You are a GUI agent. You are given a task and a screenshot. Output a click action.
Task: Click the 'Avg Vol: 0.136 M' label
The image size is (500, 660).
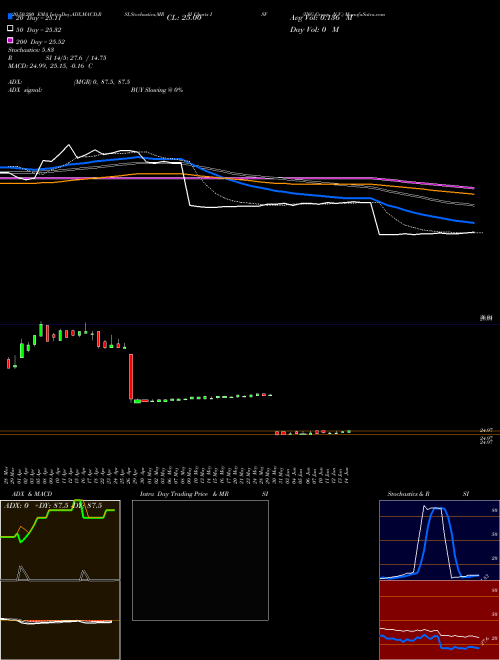[321, 18]
